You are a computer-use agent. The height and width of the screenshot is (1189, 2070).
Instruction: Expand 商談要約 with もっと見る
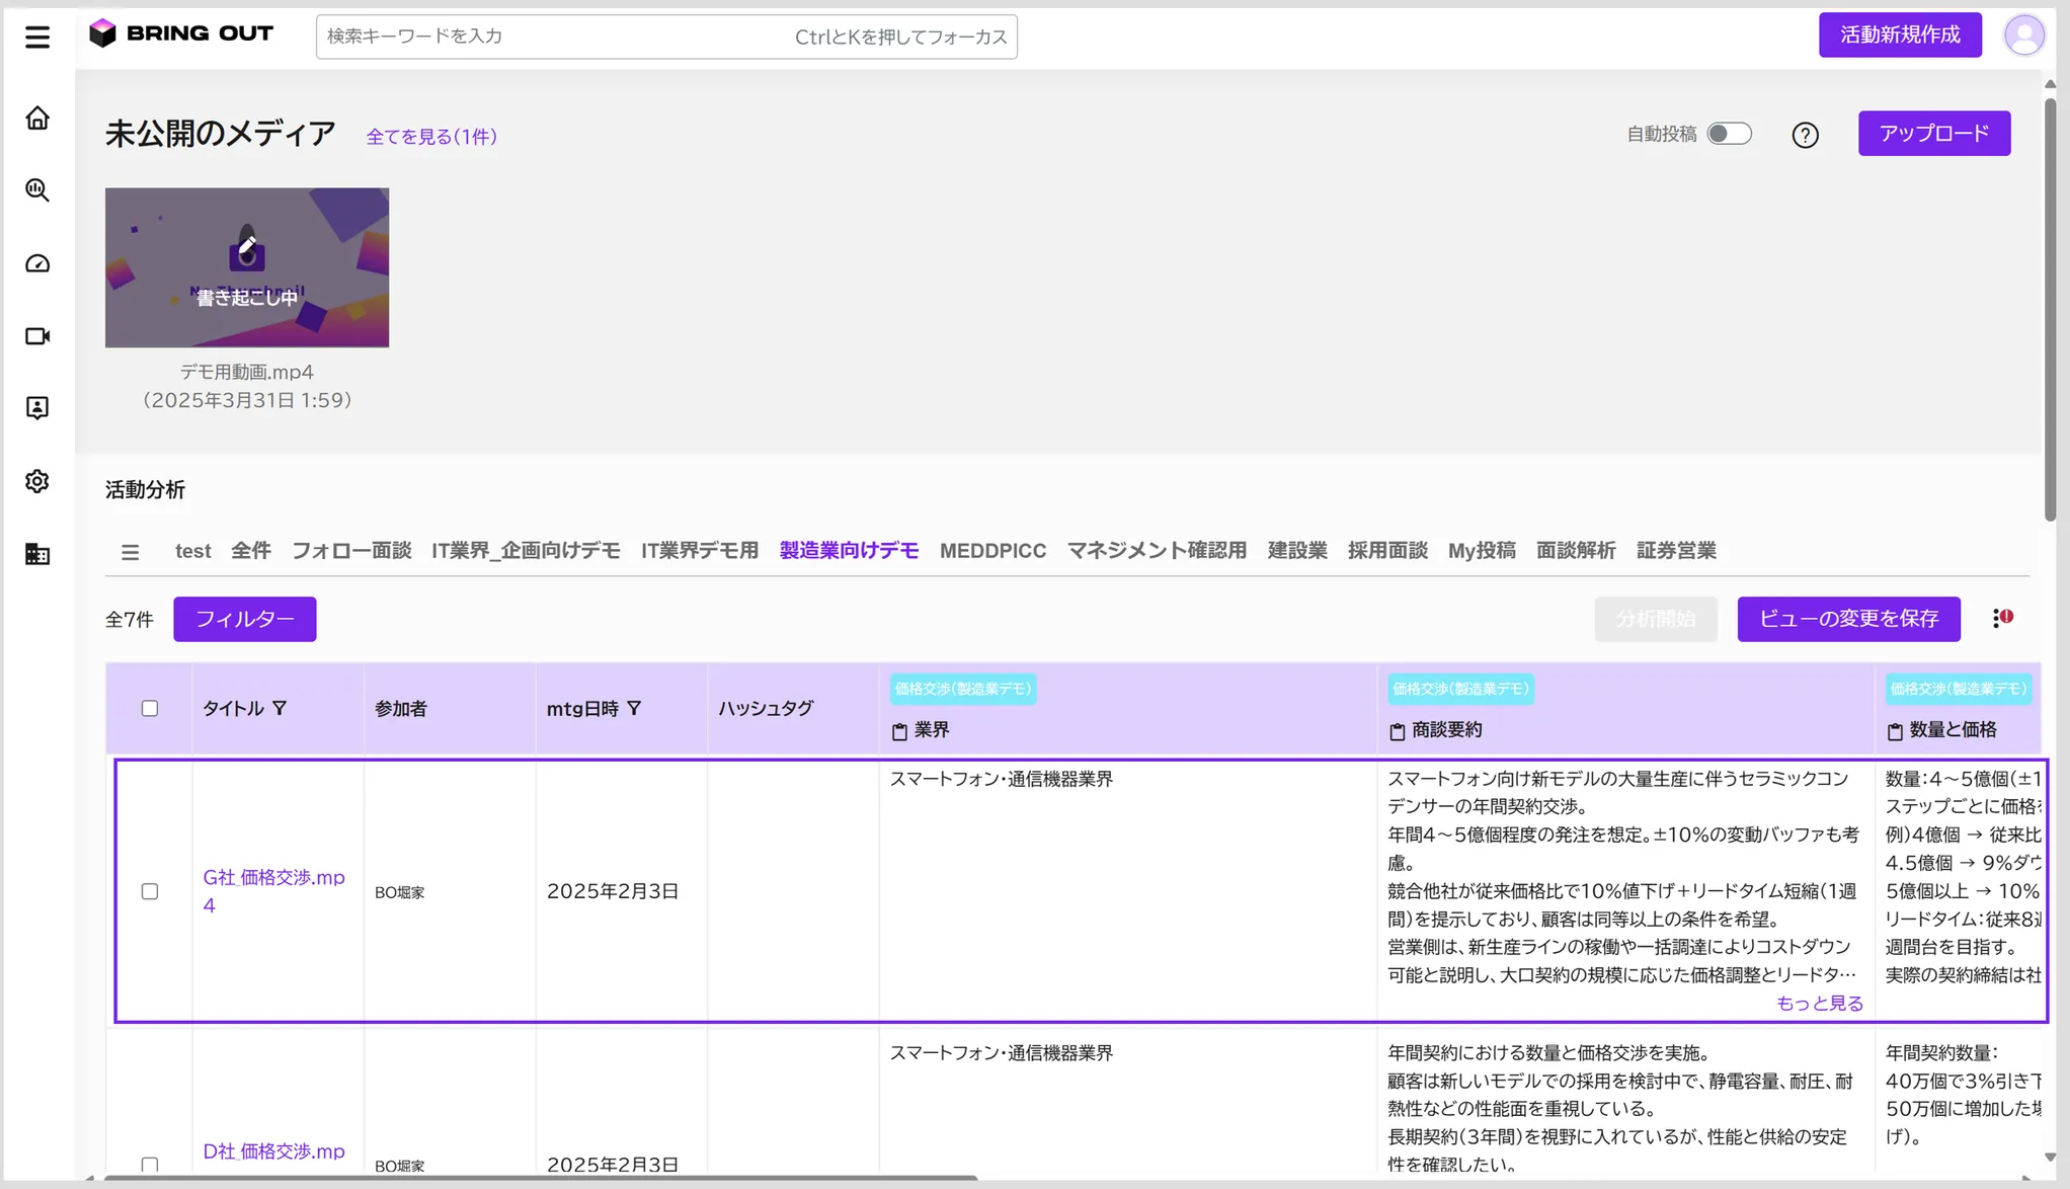click(1819, 1003)
